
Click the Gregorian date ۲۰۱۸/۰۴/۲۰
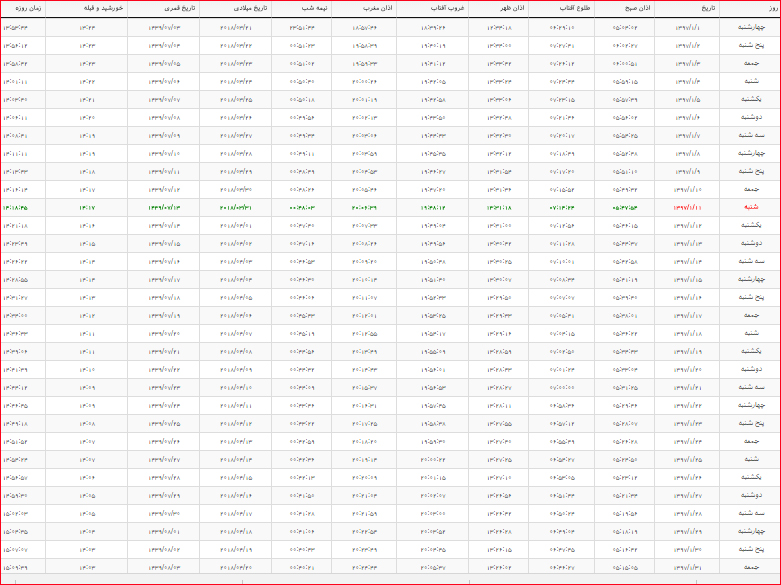coord(236,567)
